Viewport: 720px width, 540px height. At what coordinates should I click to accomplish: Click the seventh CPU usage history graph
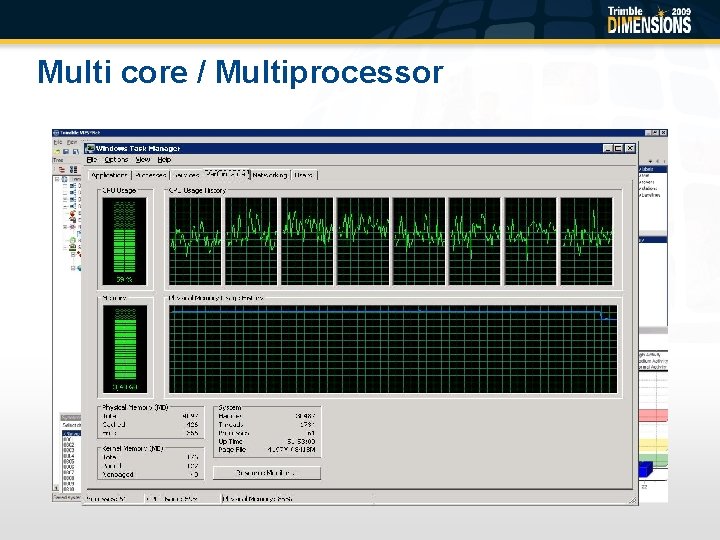click(531, 242)
